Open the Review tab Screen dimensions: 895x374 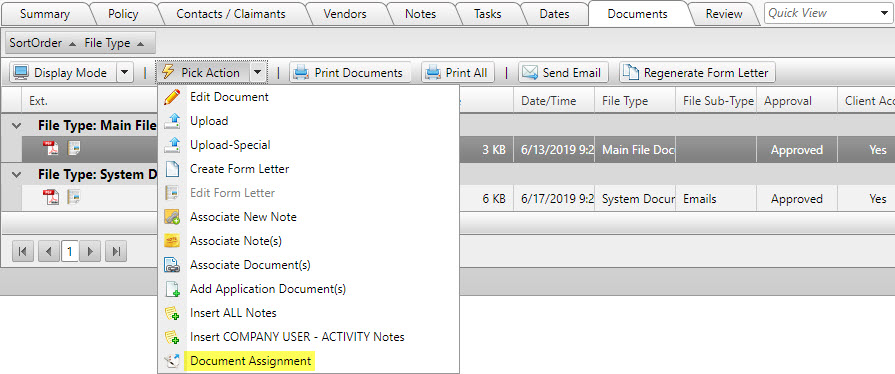click(724, 14)
